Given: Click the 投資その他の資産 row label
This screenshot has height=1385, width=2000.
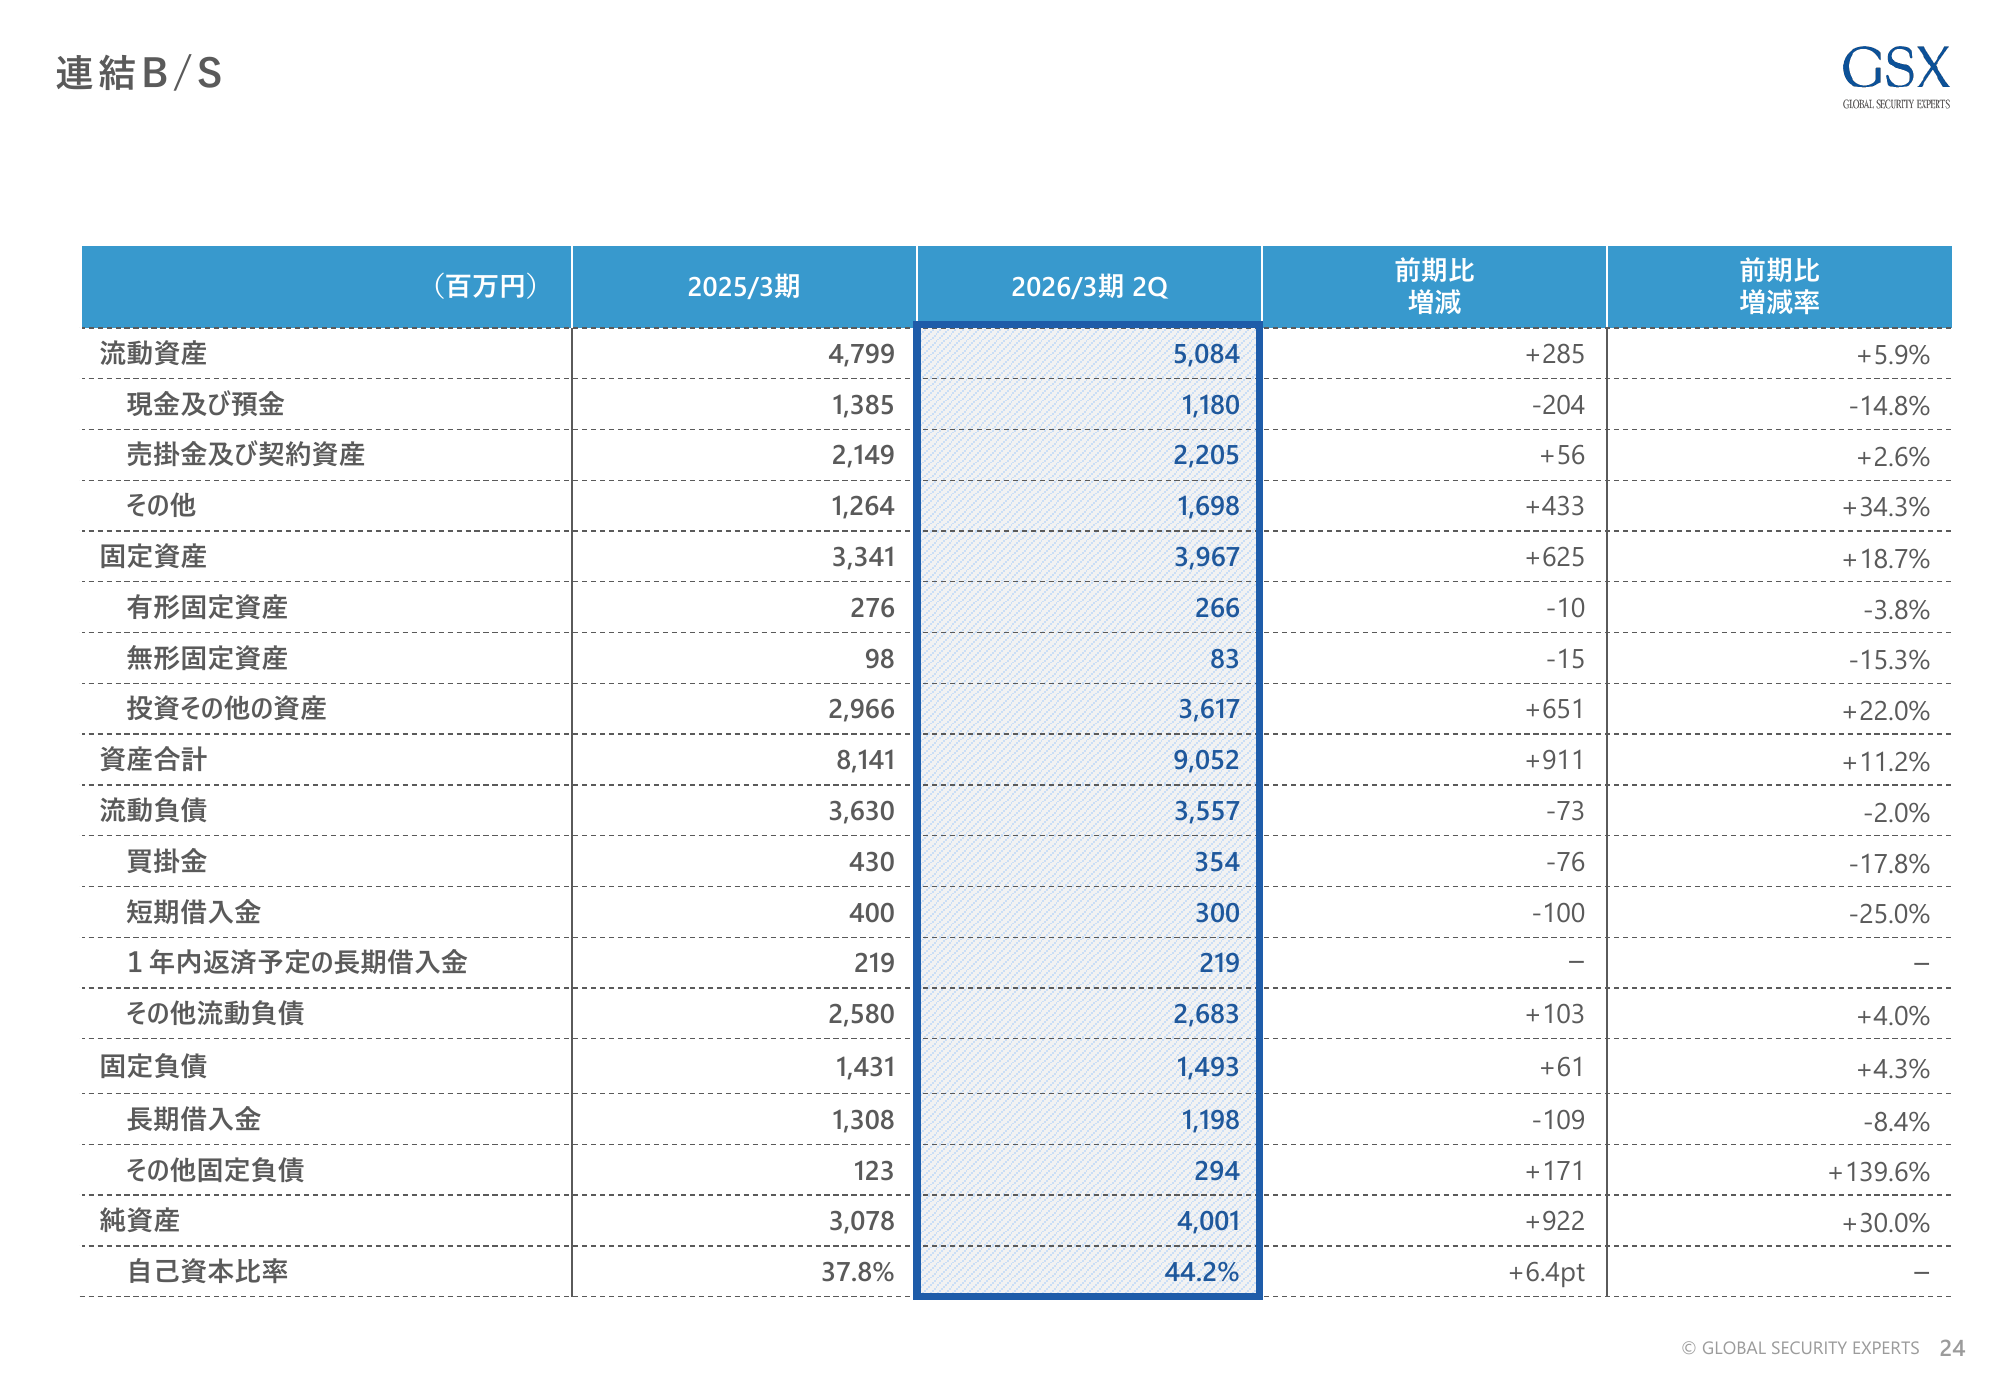Looking at the screenshot, I should pyautogui.click(x=226, y=709).
